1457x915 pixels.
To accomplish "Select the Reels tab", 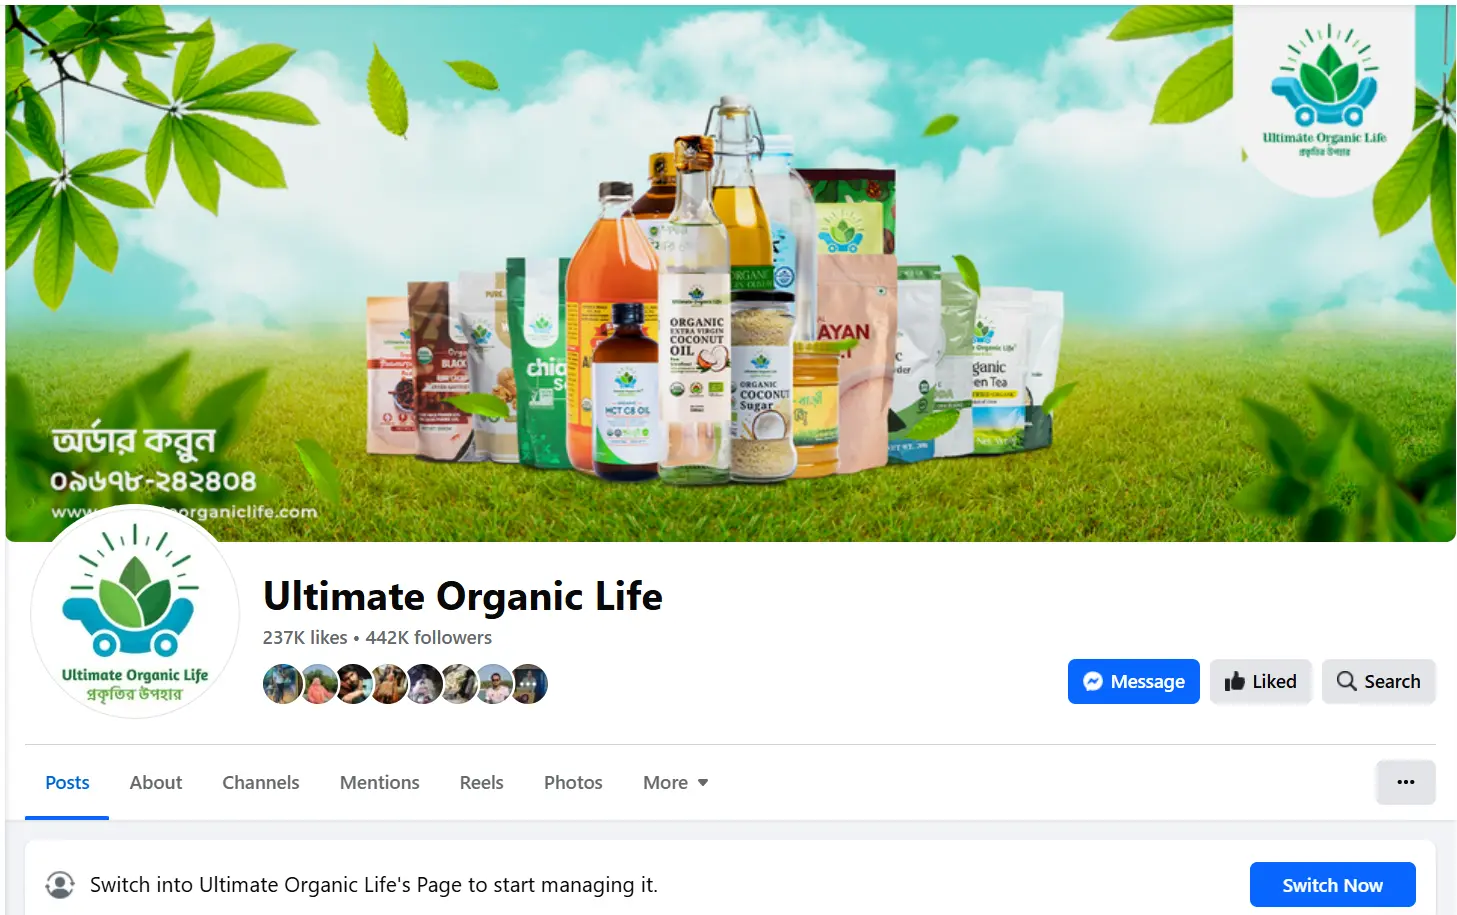I will tap(482, 782).
